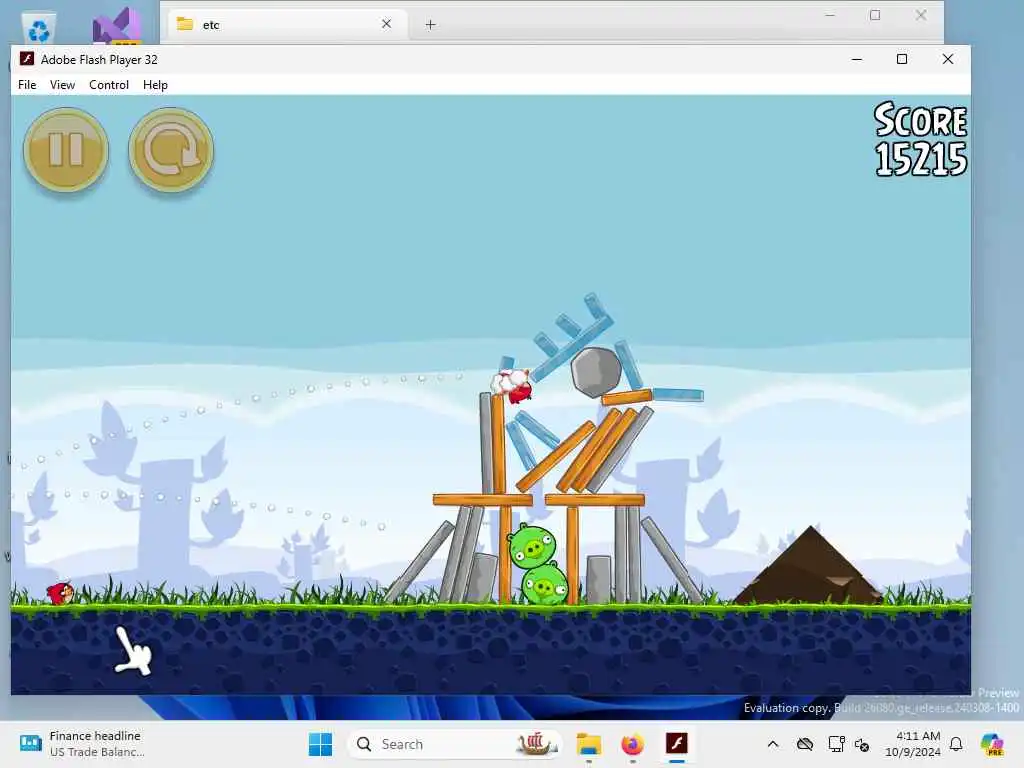Click the white-feathered bird hitting the tower
1024x768 pixels.
tap(512, 385)
